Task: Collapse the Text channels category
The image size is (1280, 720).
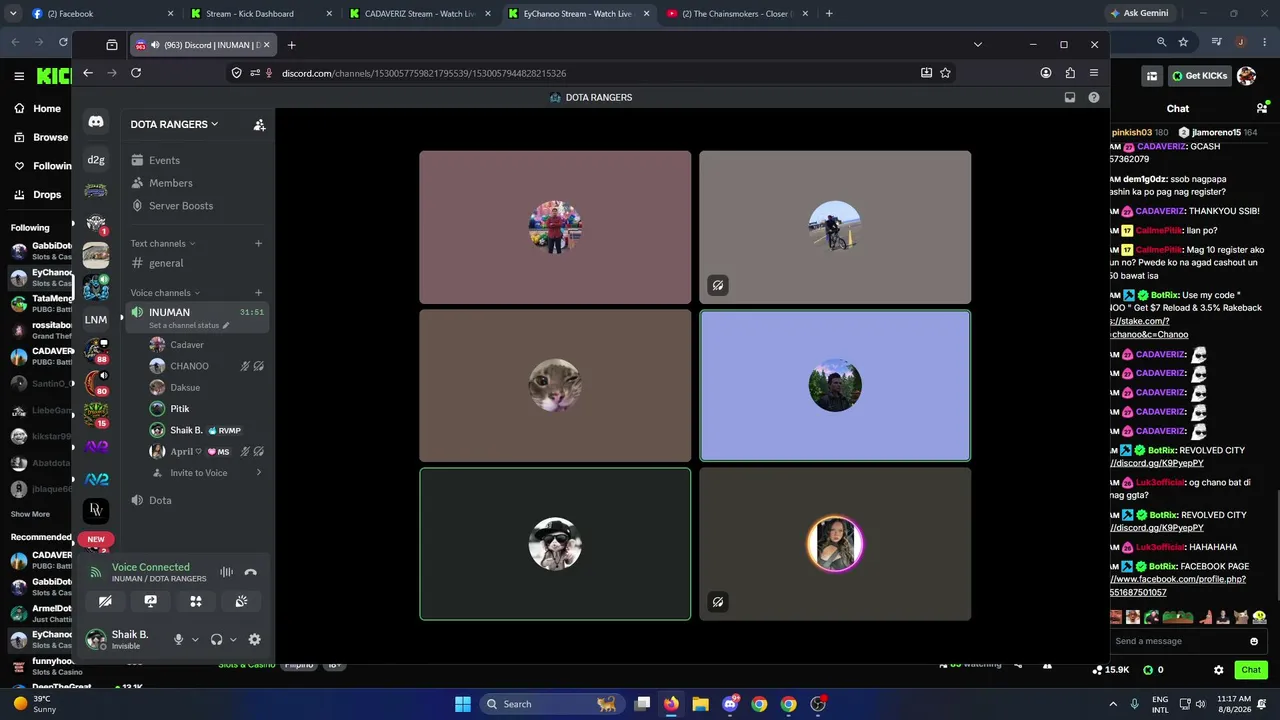Action: [163, 243]
